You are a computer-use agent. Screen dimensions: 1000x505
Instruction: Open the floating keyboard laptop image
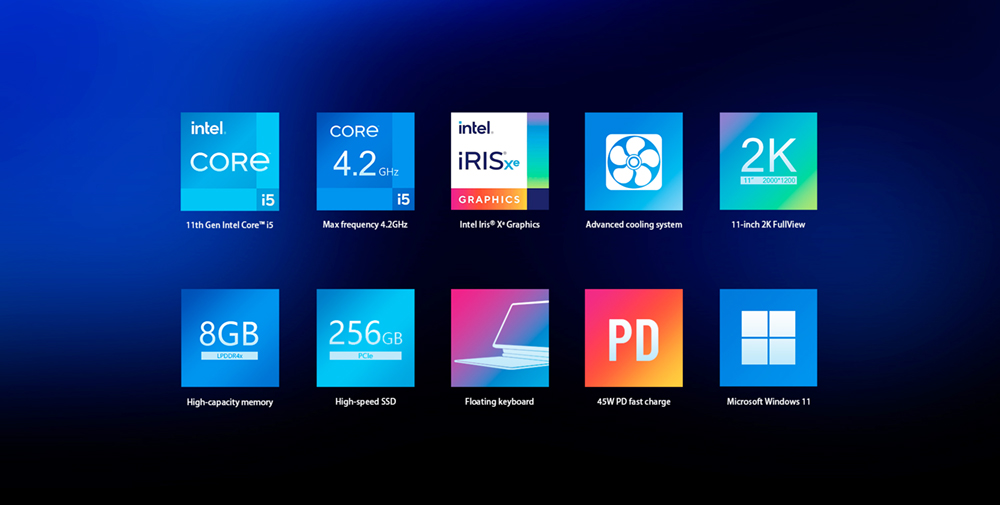499,338
